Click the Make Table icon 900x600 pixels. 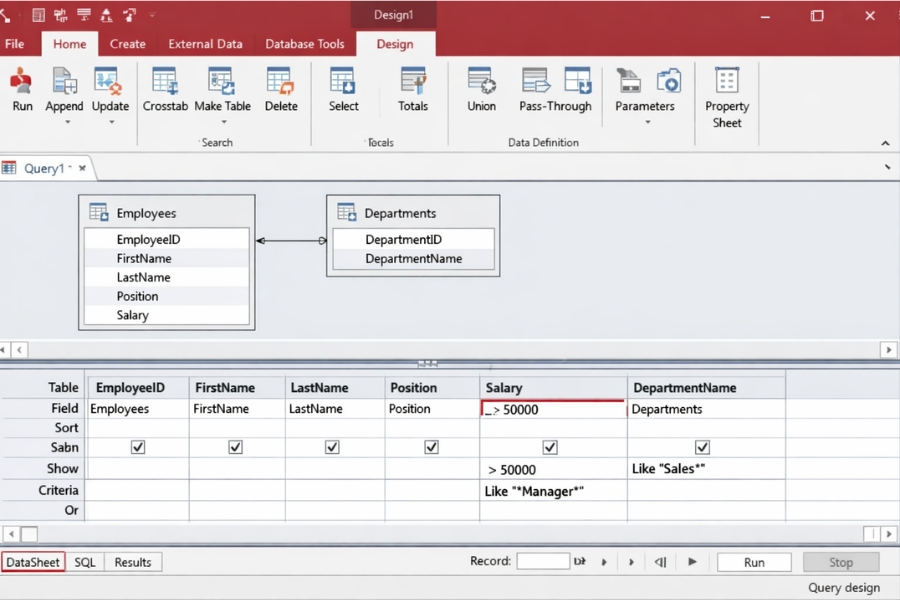click(x=222, y=87)
